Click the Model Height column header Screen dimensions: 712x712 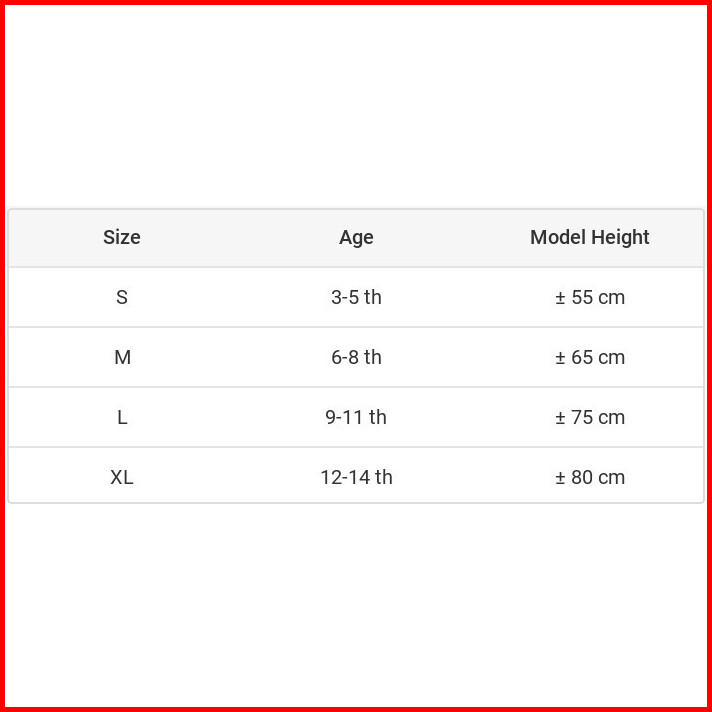coord(590,238)
